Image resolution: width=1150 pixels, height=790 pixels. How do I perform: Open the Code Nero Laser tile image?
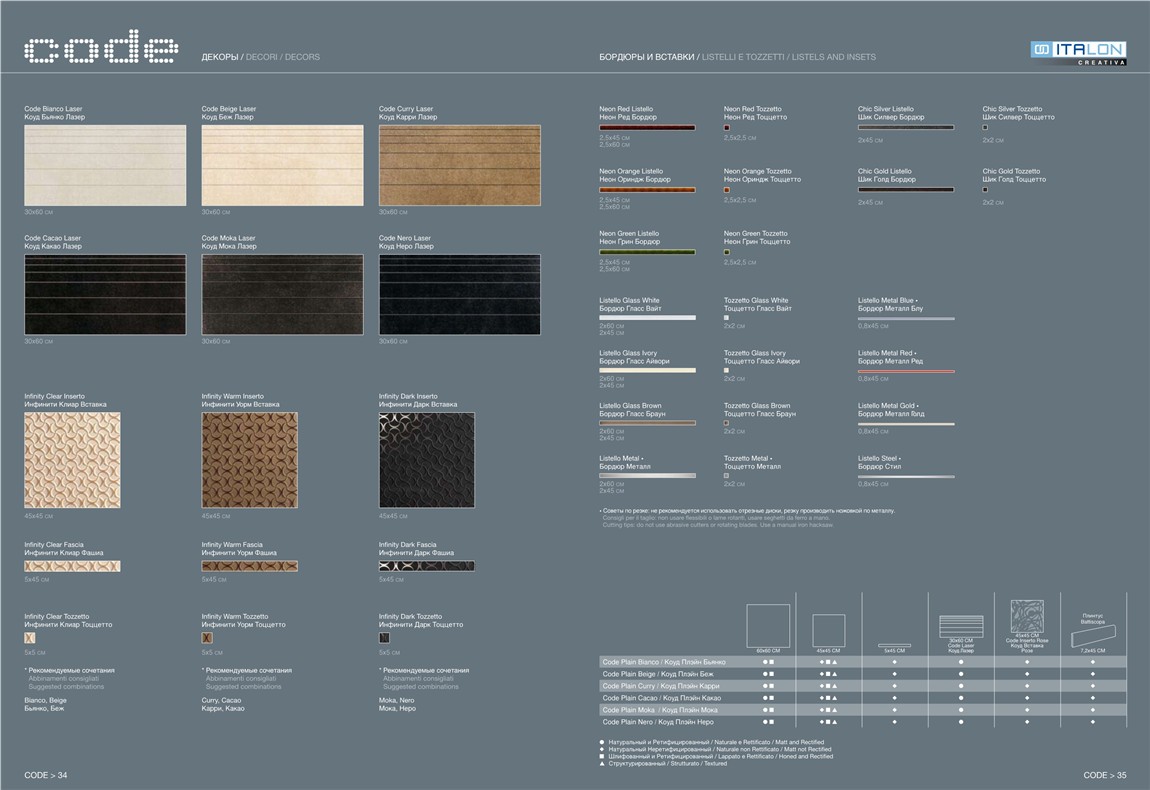coord(460,295)
